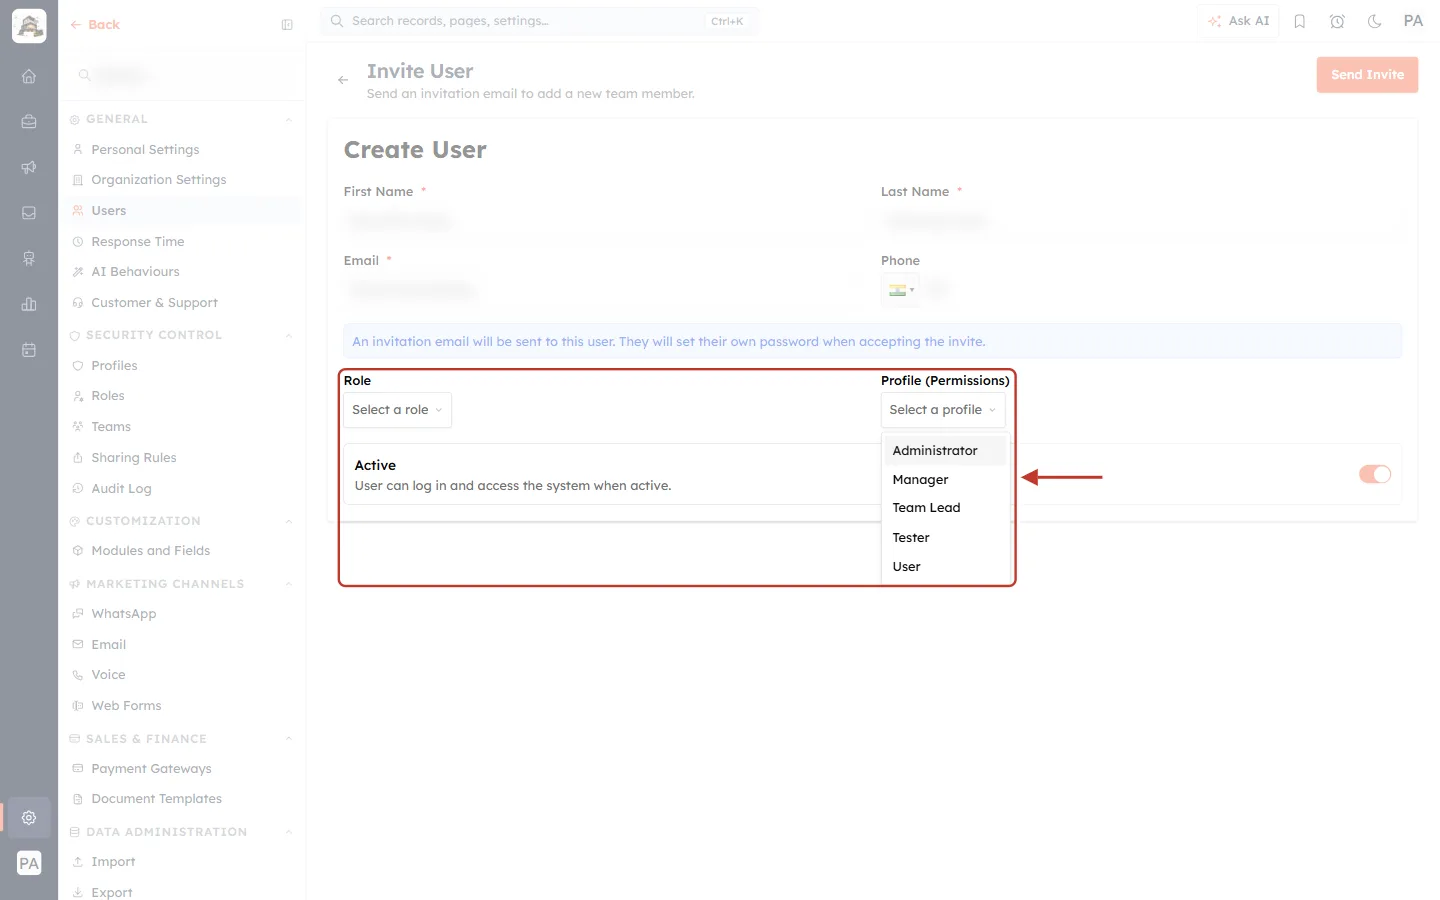Viewport: 1440px width, 900px height.
Task: Open the bar chart reports icon
Action: 29,304
